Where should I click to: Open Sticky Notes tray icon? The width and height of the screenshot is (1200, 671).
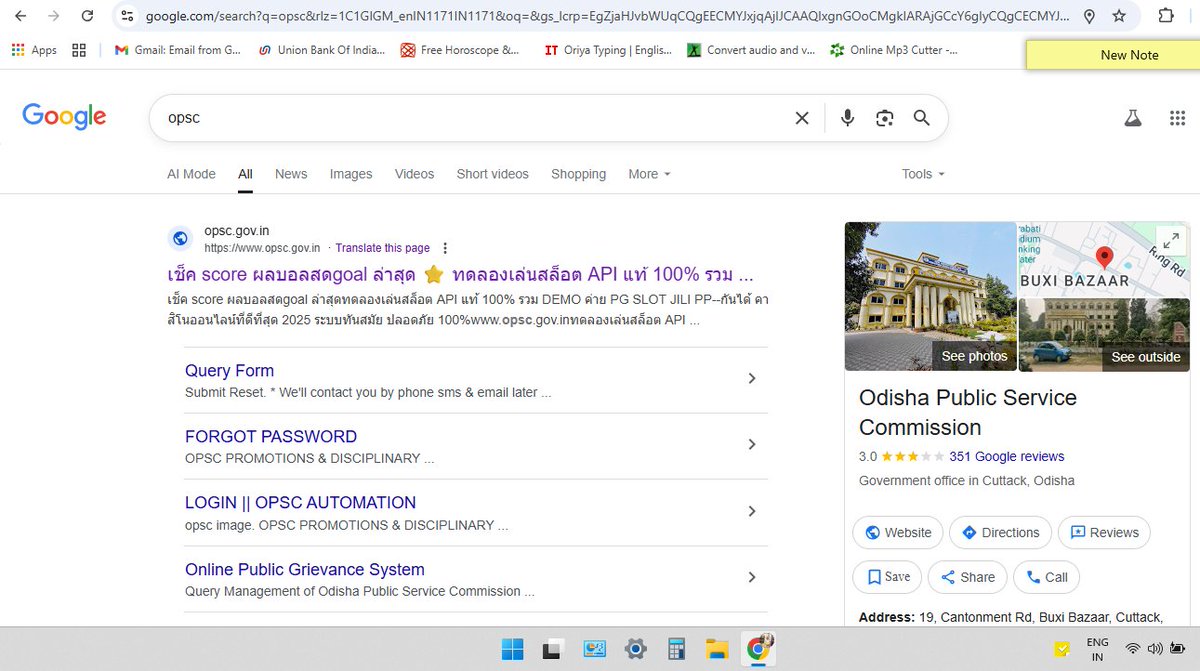click(1062, 650)
